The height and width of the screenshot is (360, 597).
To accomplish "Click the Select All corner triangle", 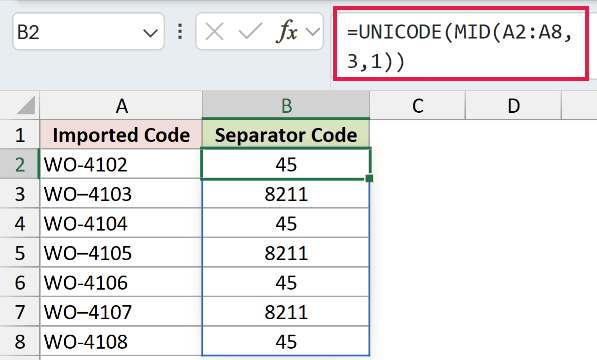I will [26, 105].
